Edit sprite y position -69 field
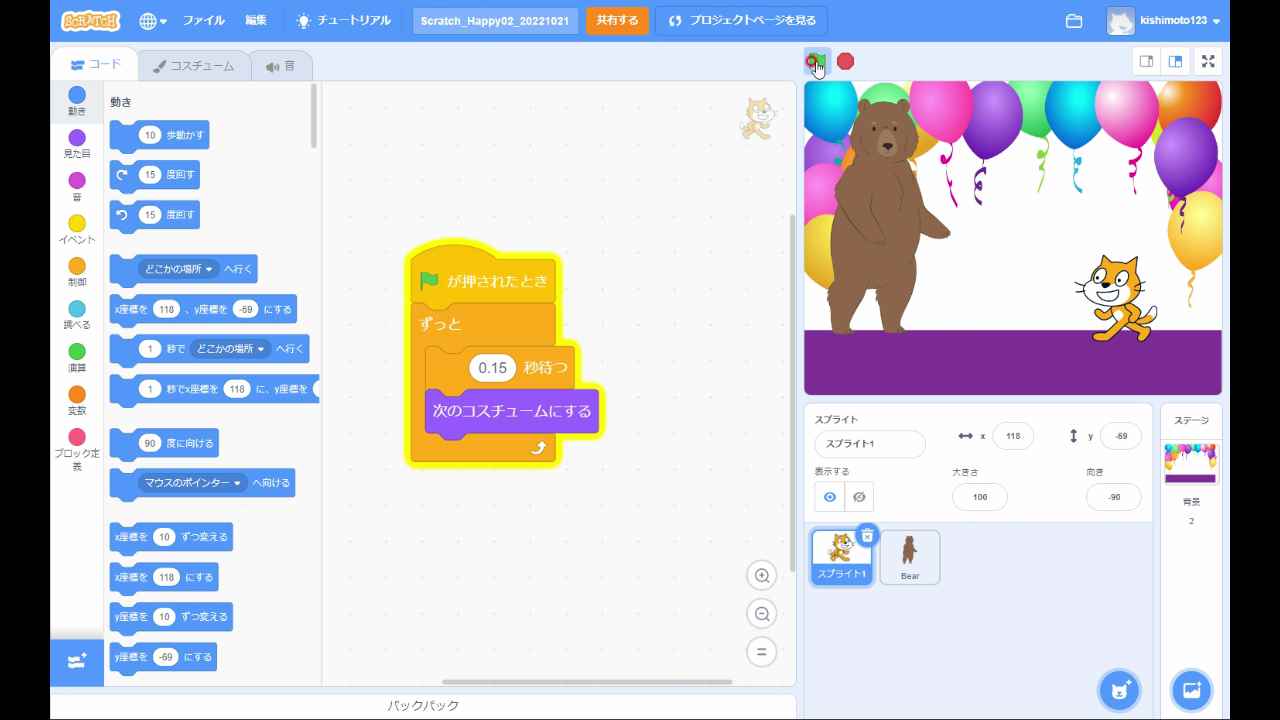1280x720 pixels. tap(1121, 436)
